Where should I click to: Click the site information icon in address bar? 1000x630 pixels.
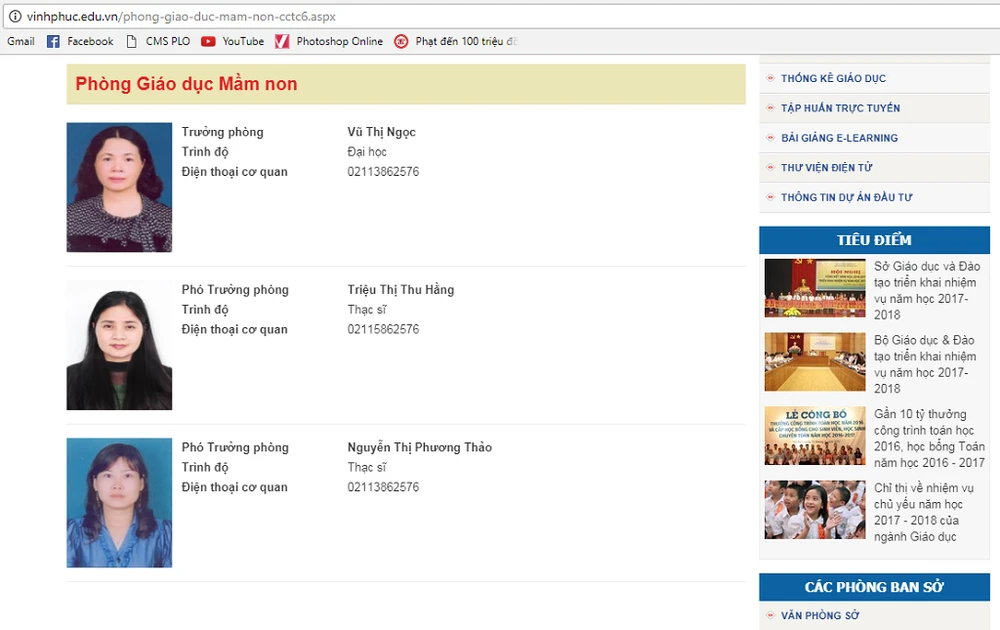pyautogui.click(x=15, y=16)
